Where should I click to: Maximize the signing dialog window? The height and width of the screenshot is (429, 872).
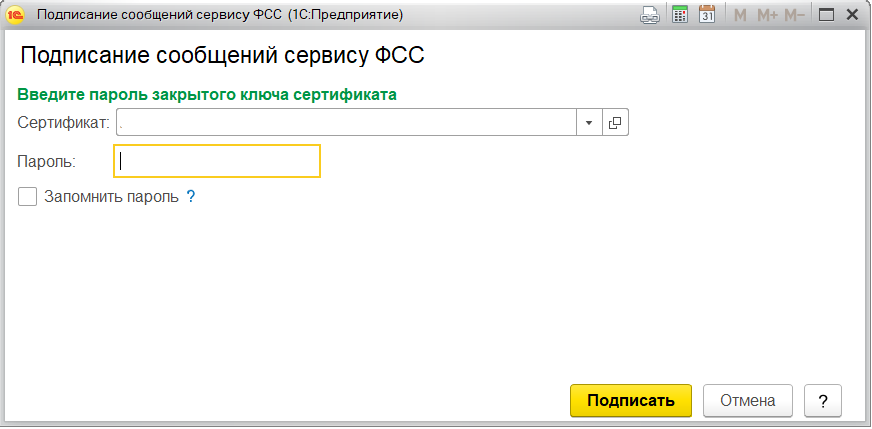(826, 15)
